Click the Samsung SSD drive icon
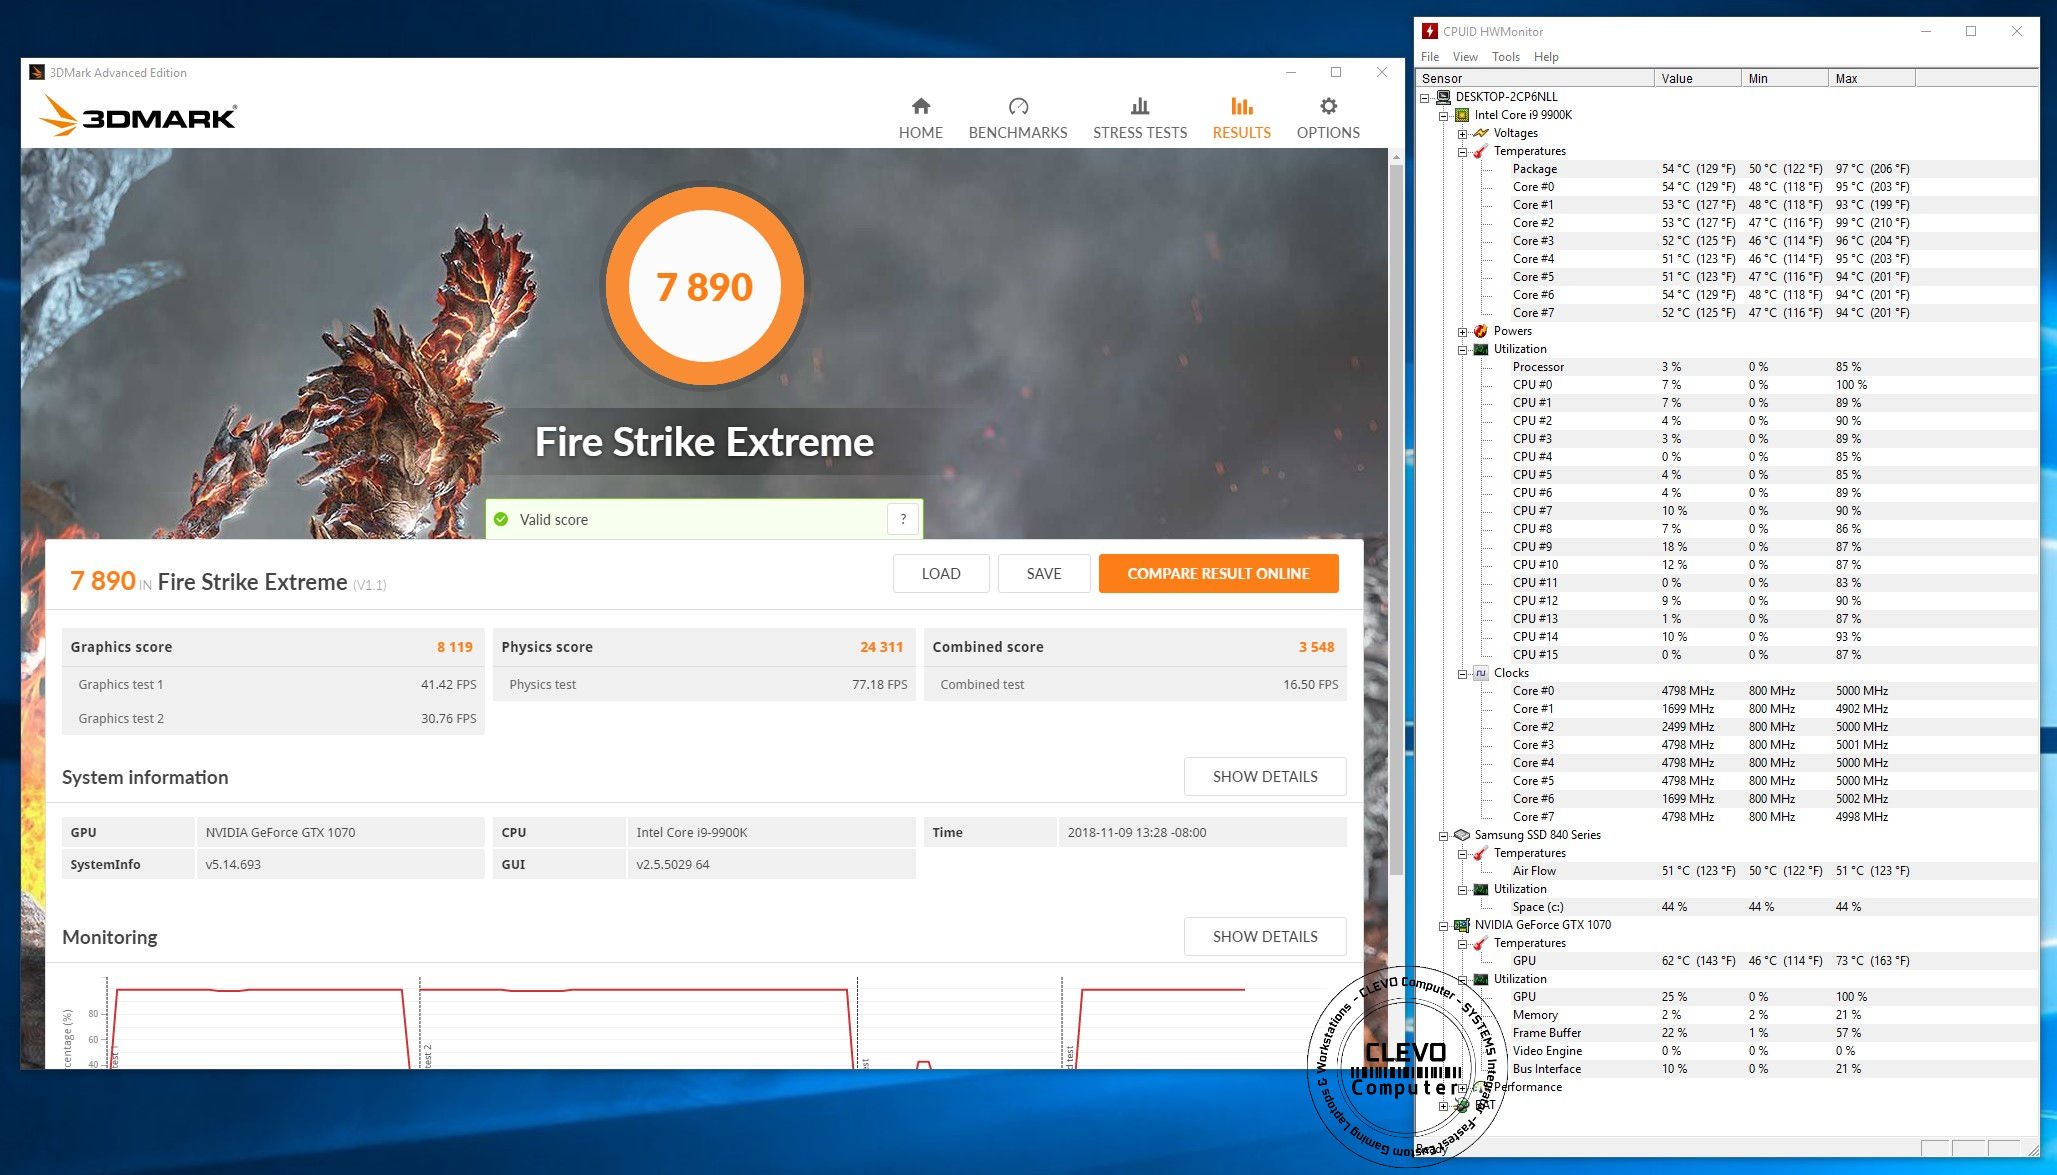The width and height of the screenshot is (2057, 1175). [1462, 835]
